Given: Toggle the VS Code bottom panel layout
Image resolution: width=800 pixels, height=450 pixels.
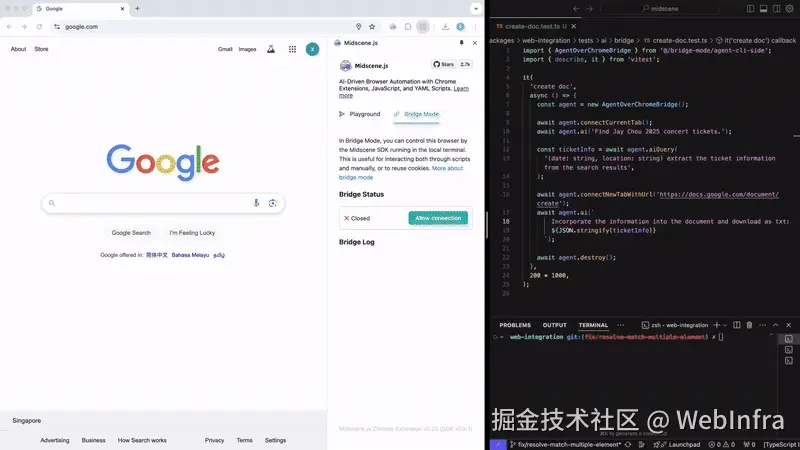Looking at the screenshot, I should point(763,9).
